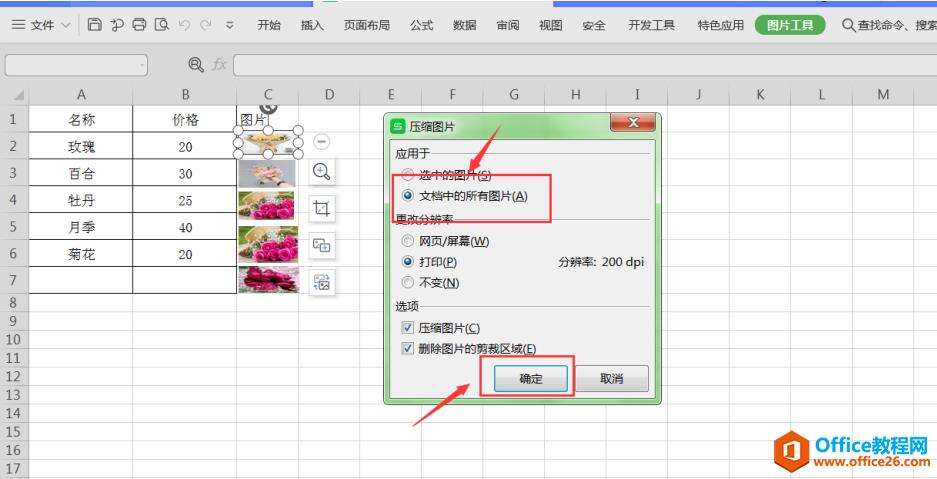Click the 取消 button

pos(611,378)
